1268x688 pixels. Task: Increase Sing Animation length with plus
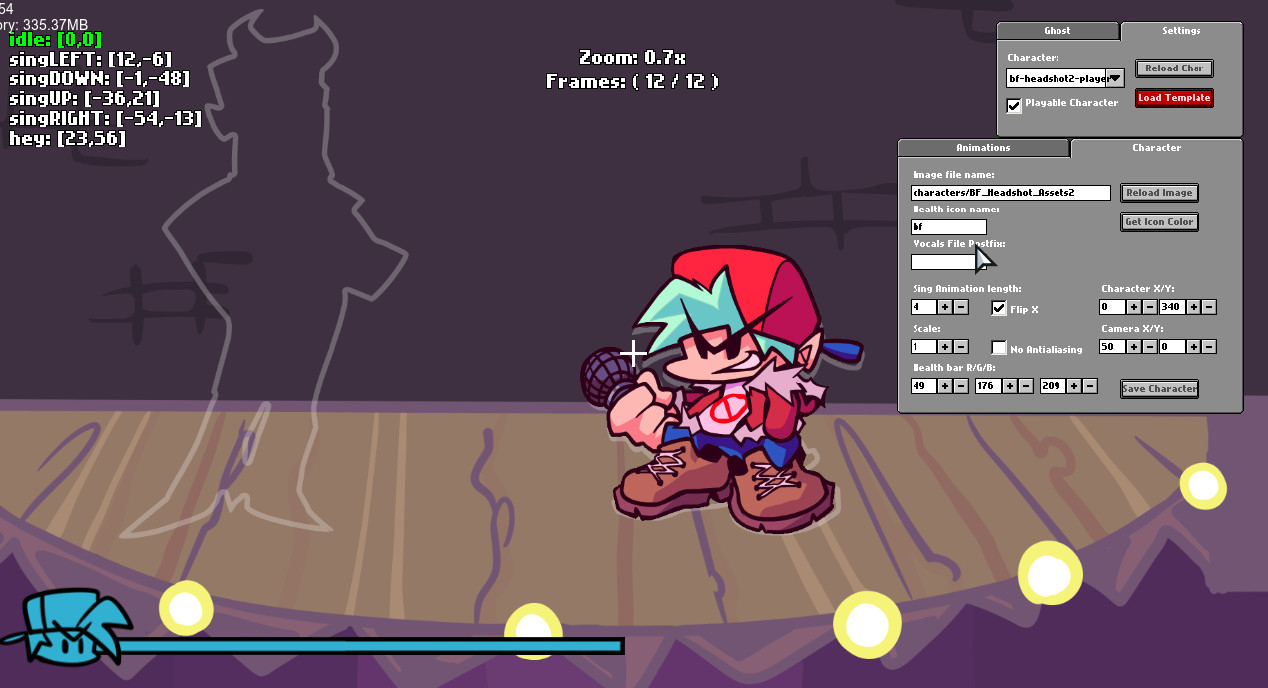(944, 307)
